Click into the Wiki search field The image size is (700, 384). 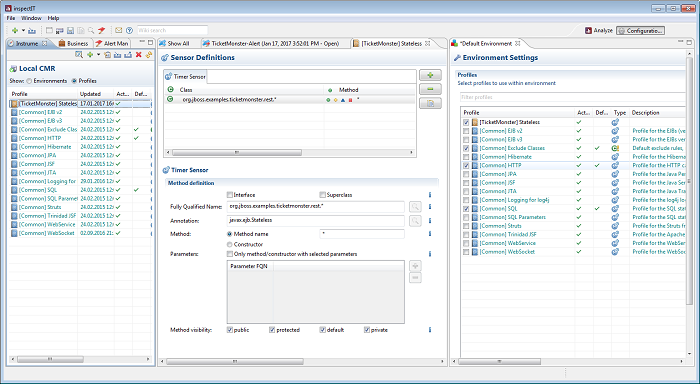(172, 30)
